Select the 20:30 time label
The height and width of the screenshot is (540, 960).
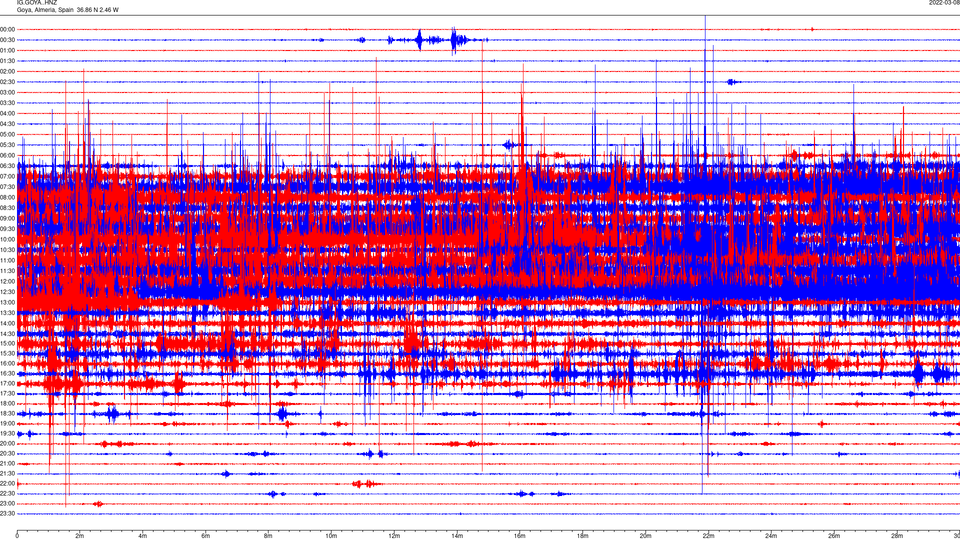point(7,453)
